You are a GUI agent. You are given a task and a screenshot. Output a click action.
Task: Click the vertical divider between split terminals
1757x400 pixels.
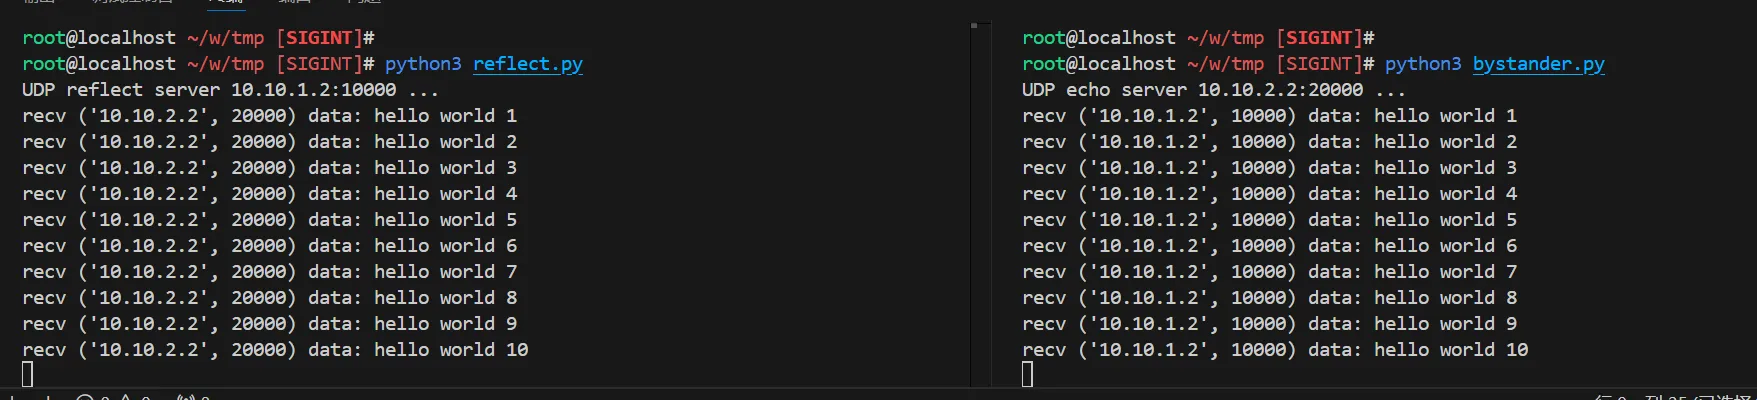[970, 200]
